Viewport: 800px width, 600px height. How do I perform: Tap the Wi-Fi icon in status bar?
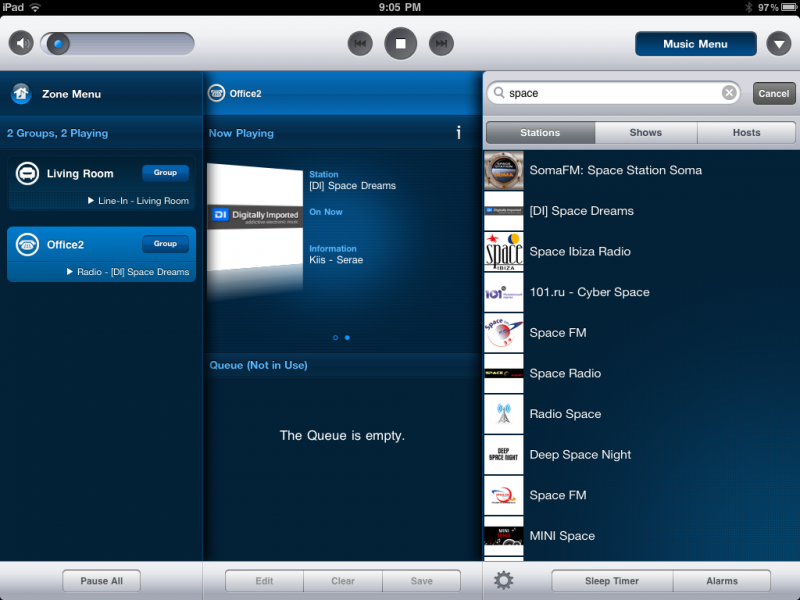tap(35, 7)
